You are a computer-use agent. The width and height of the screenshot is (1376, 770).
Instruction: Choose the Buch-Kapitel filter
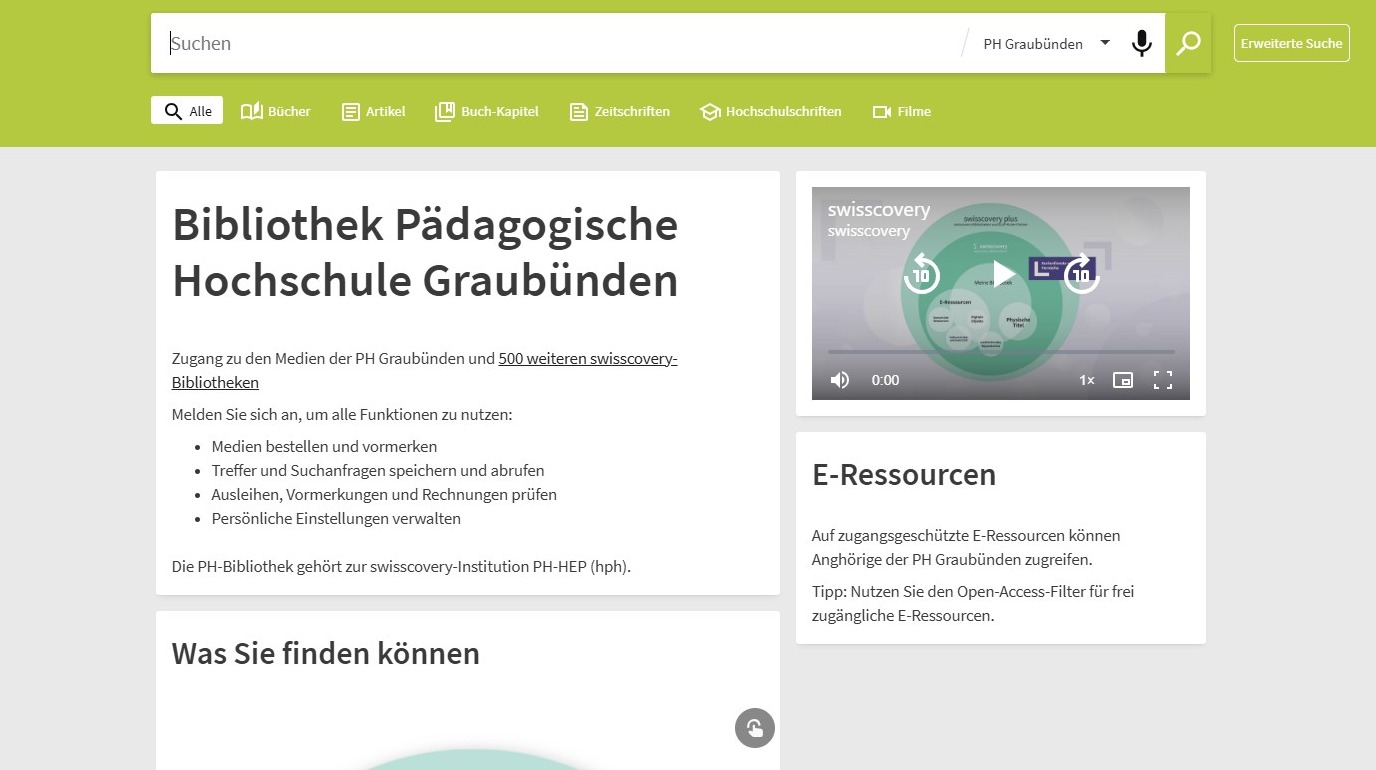pyautogui.click(x=487, y=111)
